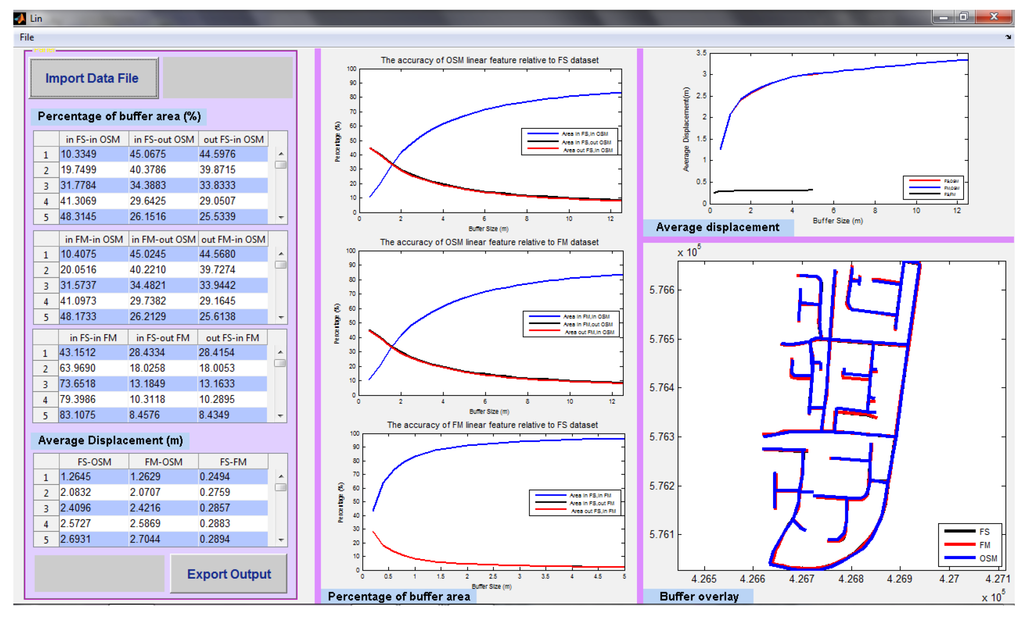
Task: Select the 'out FM-in OSM' column header
Action: 233,239
